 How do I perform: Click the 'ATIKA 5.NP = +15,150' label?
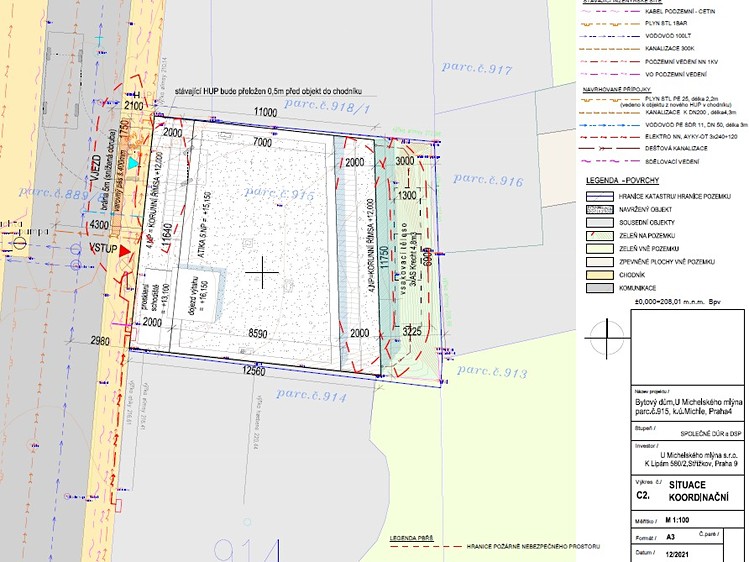click(203, 225)
